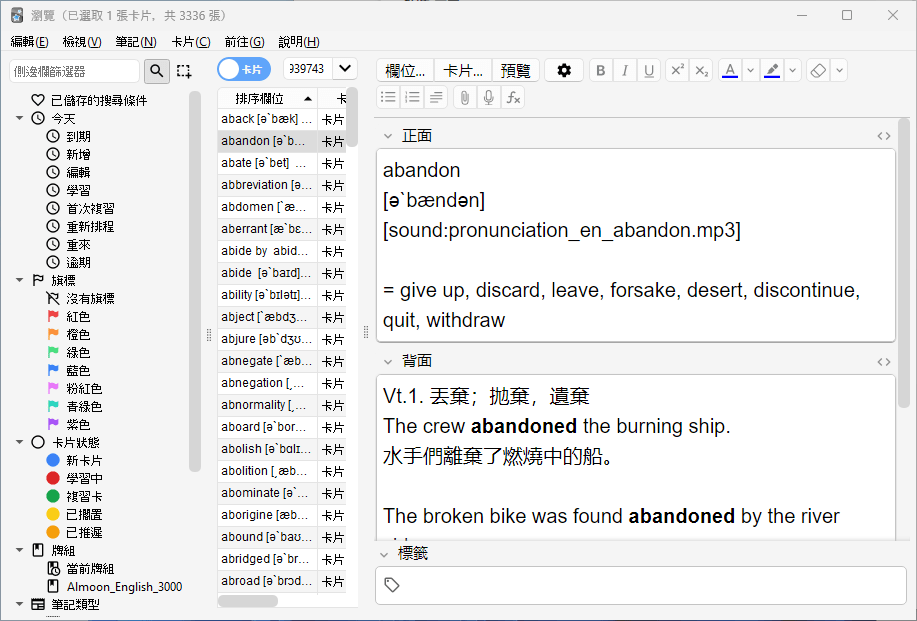
Task: Toggle HTML editor for 正面 field
Action: (883, 136)
